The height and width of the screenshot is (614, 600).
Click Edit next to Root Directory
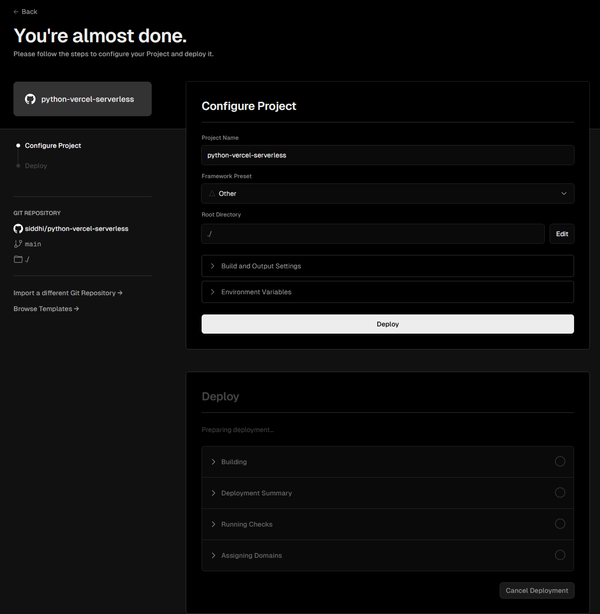(562, 234)
